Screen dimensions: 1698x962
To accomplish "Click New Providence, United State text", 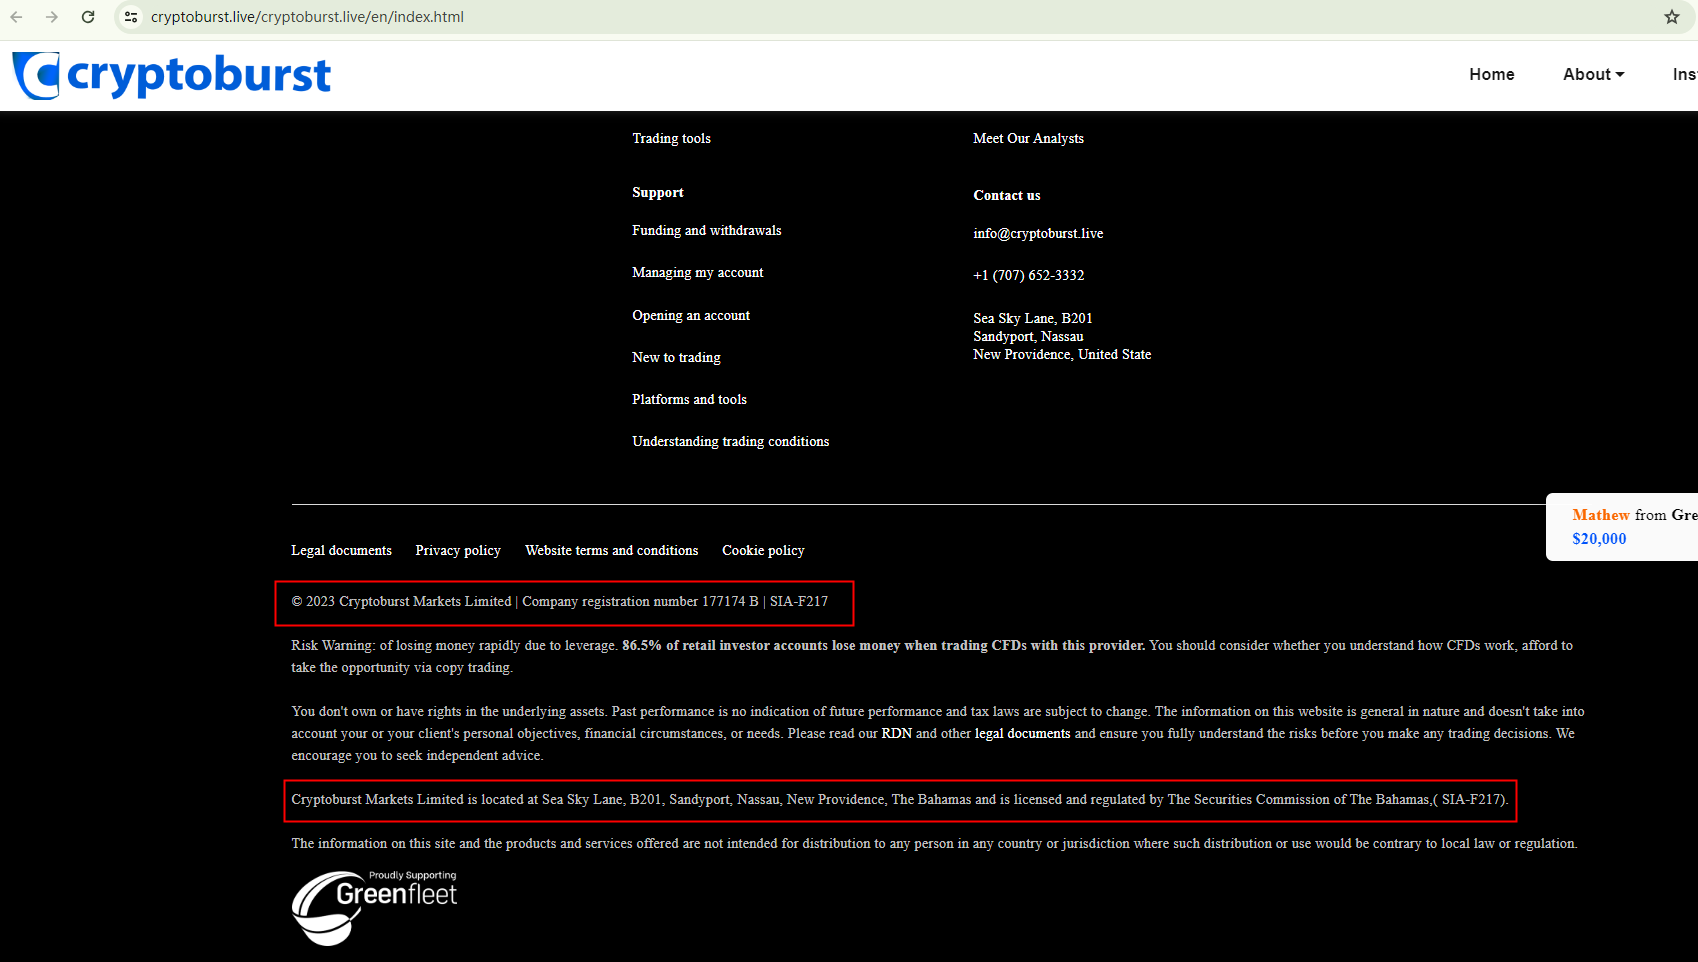I will pos(1062,354).
